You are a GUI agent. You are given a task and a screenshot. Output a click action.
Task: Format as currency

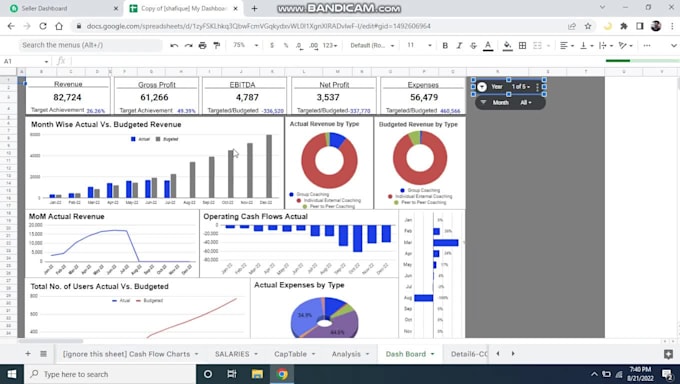272,46
